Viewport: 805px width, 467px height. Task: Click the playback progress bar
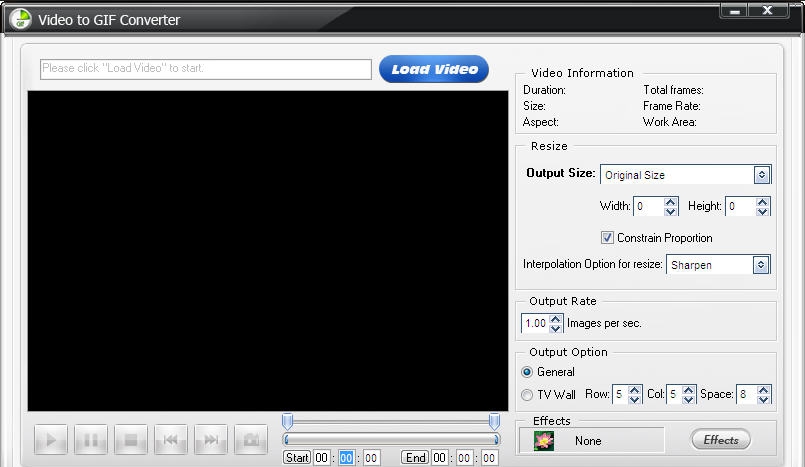(x=391, y=439)
